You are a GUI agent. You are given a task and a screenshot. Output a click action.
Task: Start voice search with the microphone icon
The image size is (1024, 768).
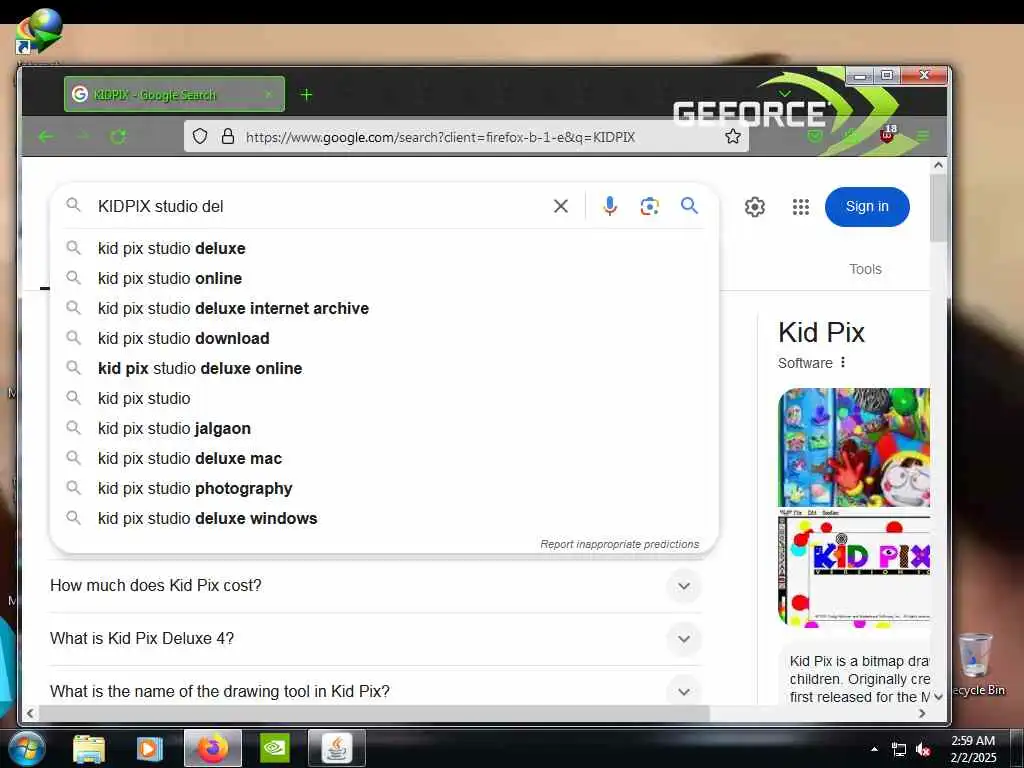click(610, 206)
